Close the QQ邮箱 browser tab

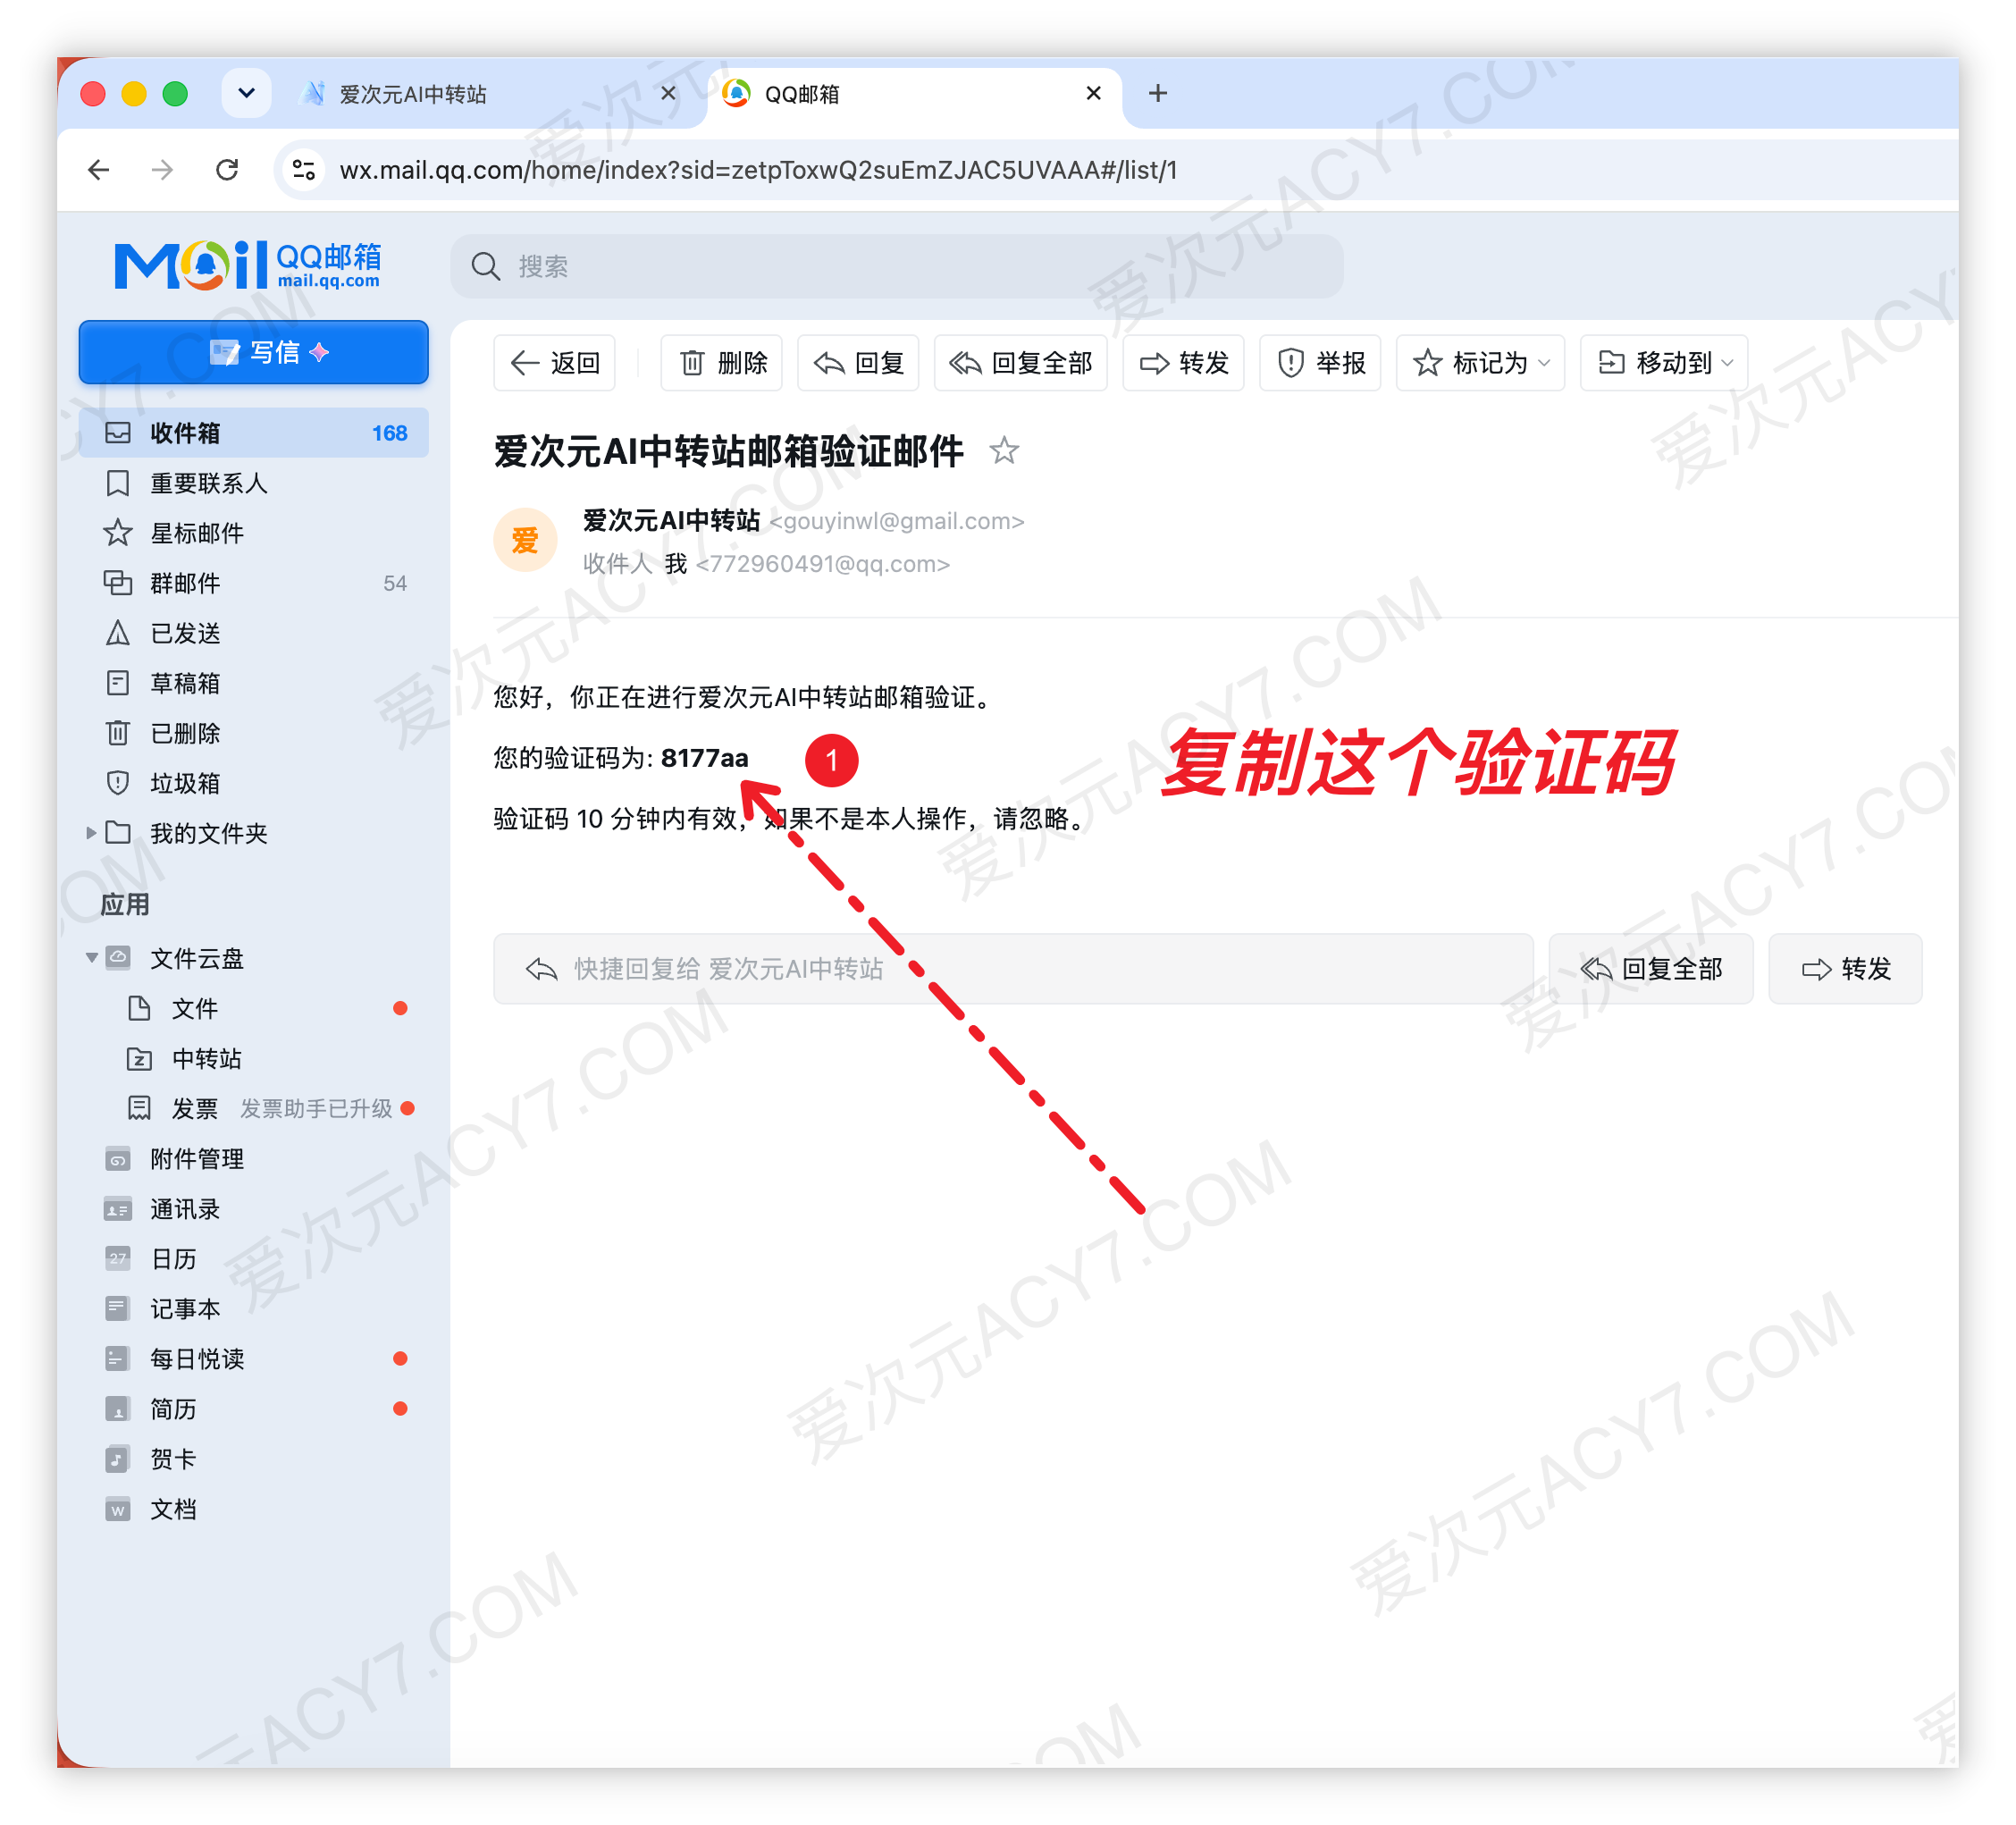tap(1094, 94)
